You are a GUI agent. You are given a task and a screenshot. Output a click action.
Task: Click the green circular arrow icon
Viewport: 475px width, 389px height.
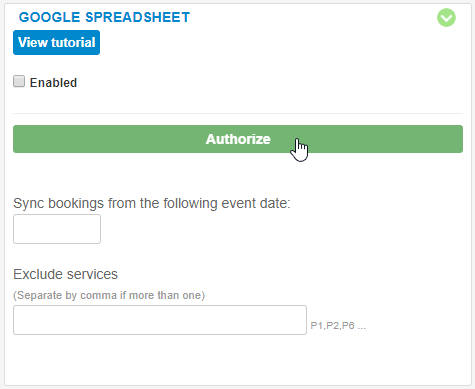coord(446,18)
